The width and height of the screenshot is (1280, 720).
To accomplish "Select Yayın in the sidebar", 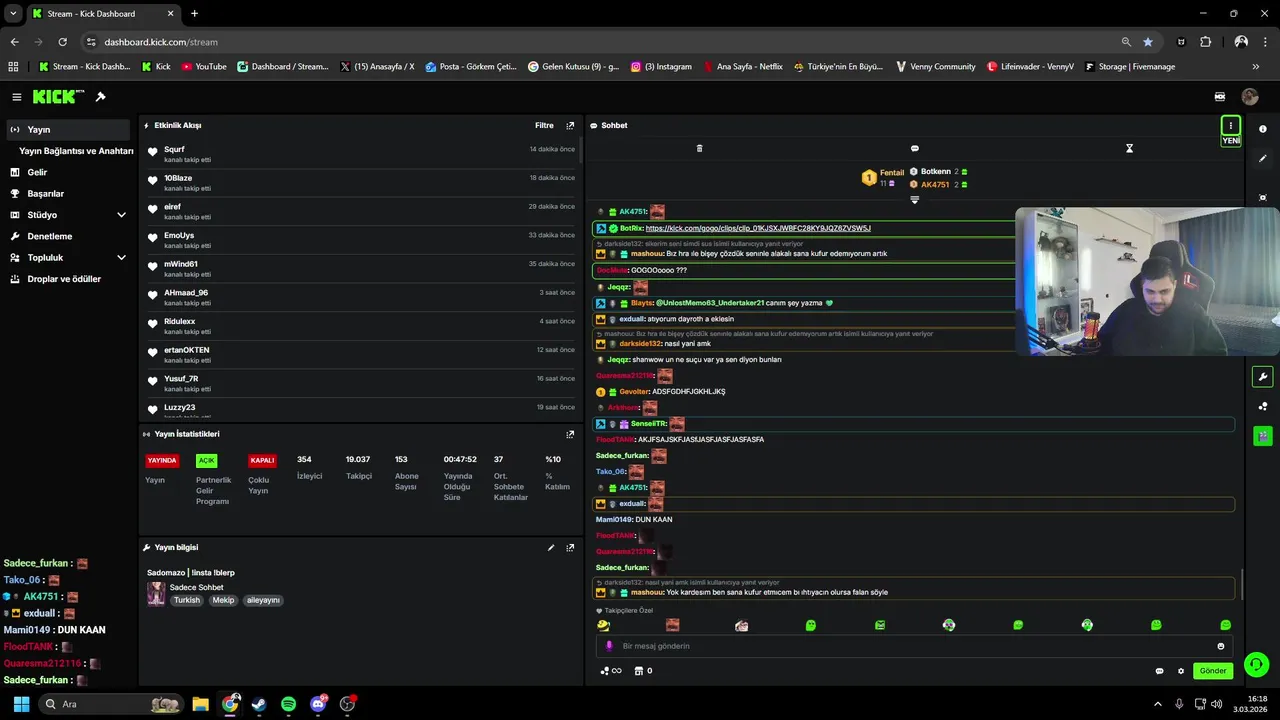I will (x=69, y=130).
